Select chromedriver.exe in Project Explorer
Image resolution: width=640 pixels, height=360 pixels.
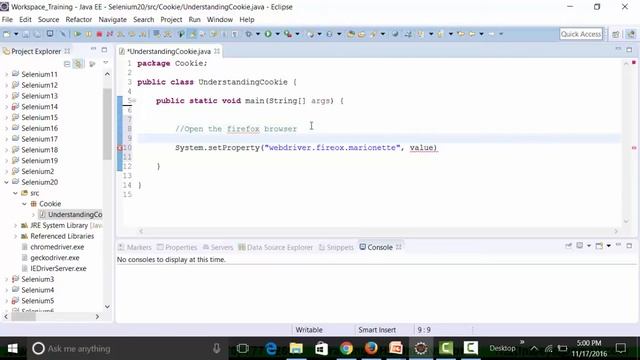coord(57,247)
